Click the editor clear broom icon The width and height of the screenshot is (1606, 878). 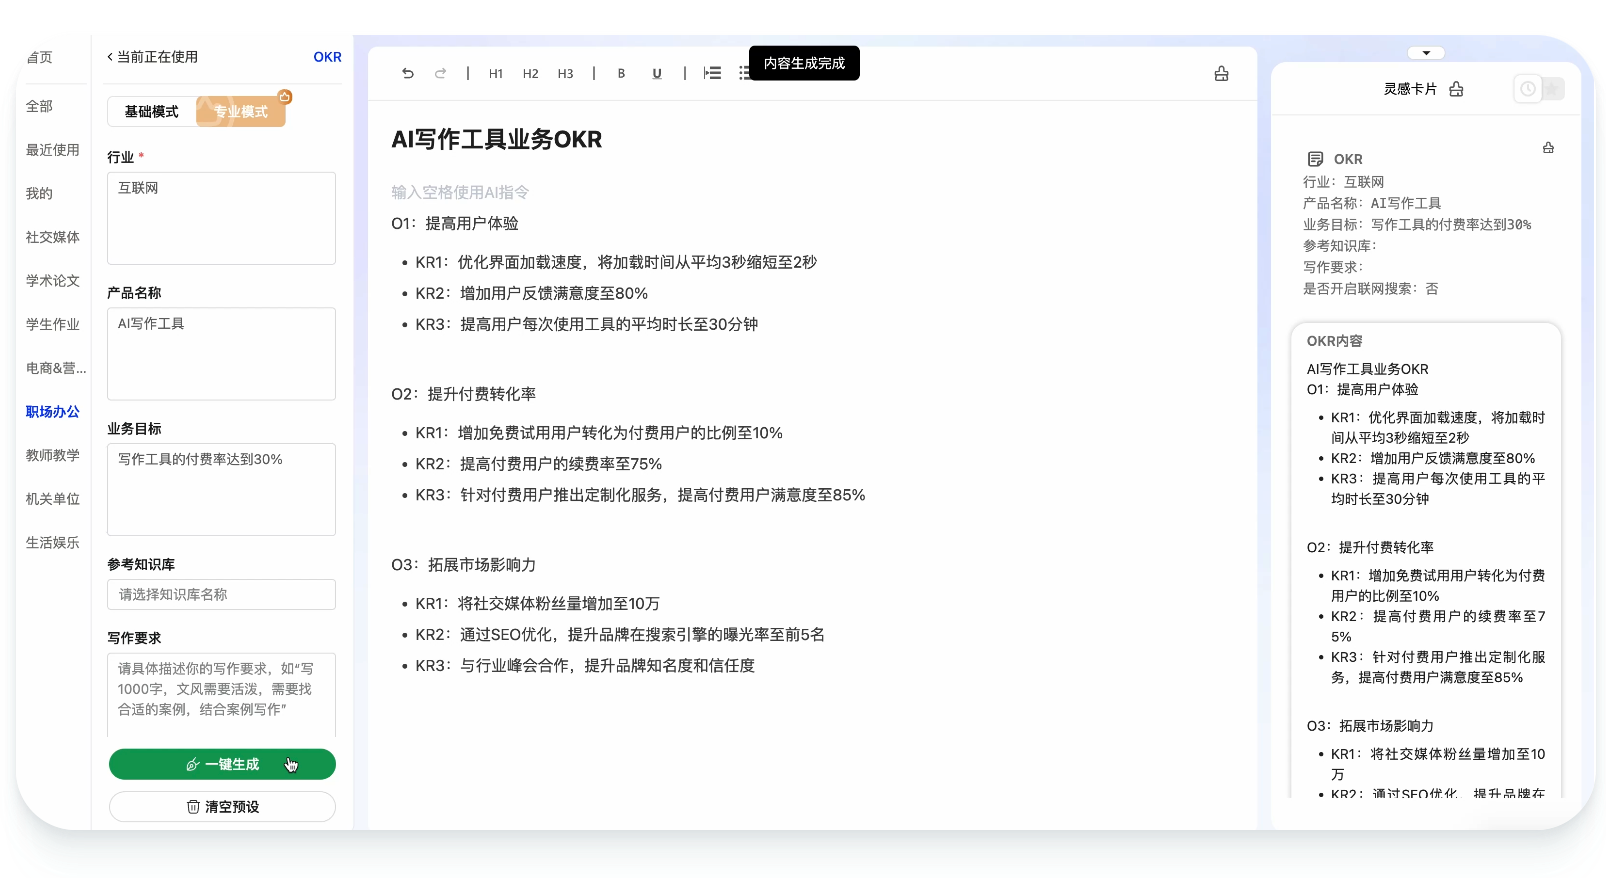point(1221,73)
